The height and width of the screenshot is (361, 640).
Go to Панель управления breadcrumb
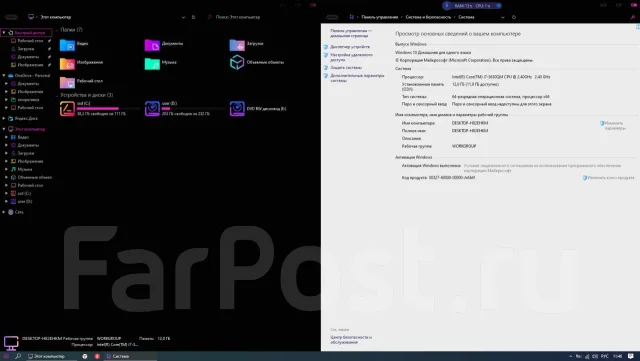click(x=380, y=17)
